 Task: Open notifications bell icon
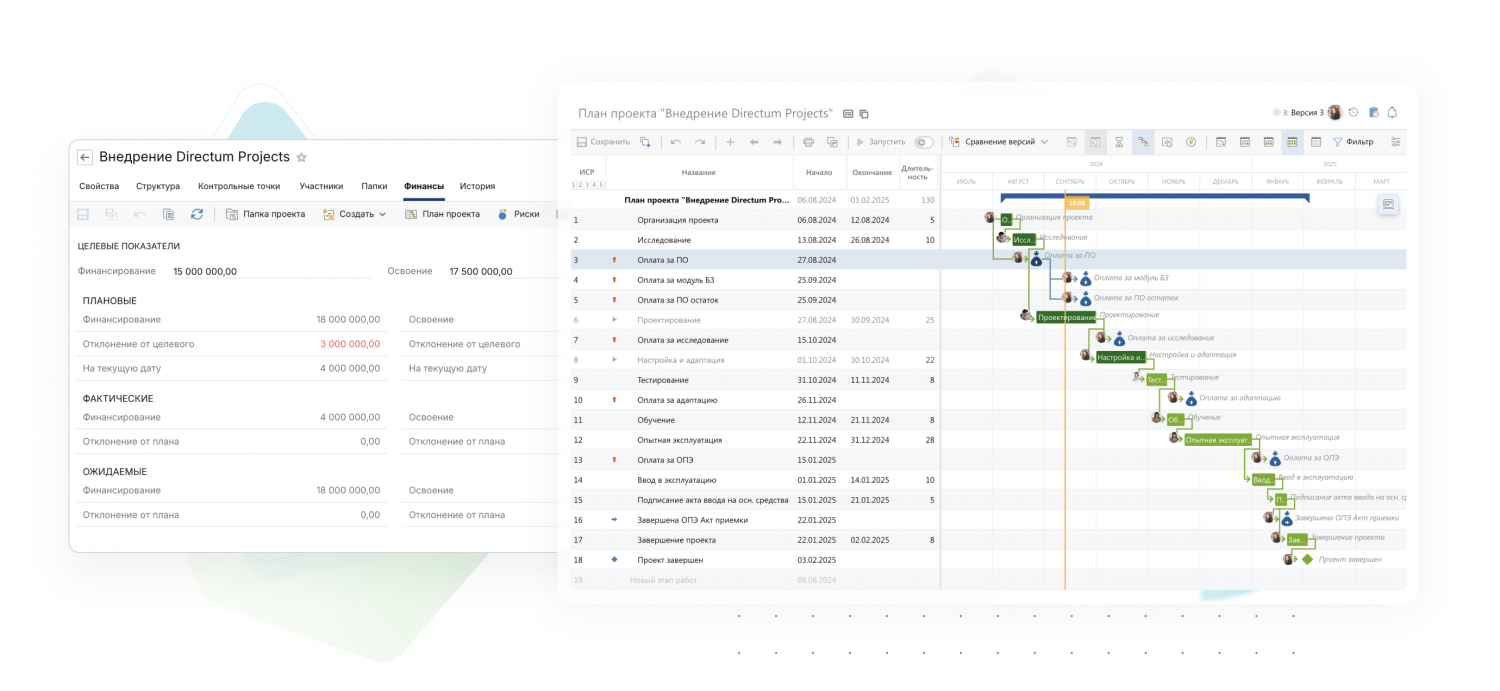coord(1391,113)
